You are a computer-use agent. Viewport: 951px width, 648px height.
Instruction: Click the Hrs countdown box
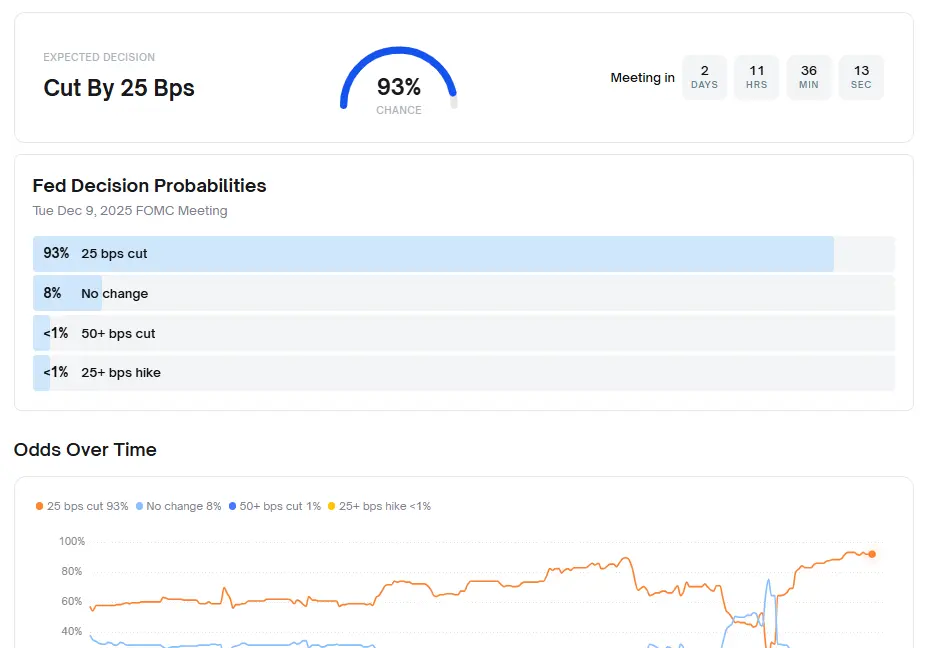tap(757, 77)
